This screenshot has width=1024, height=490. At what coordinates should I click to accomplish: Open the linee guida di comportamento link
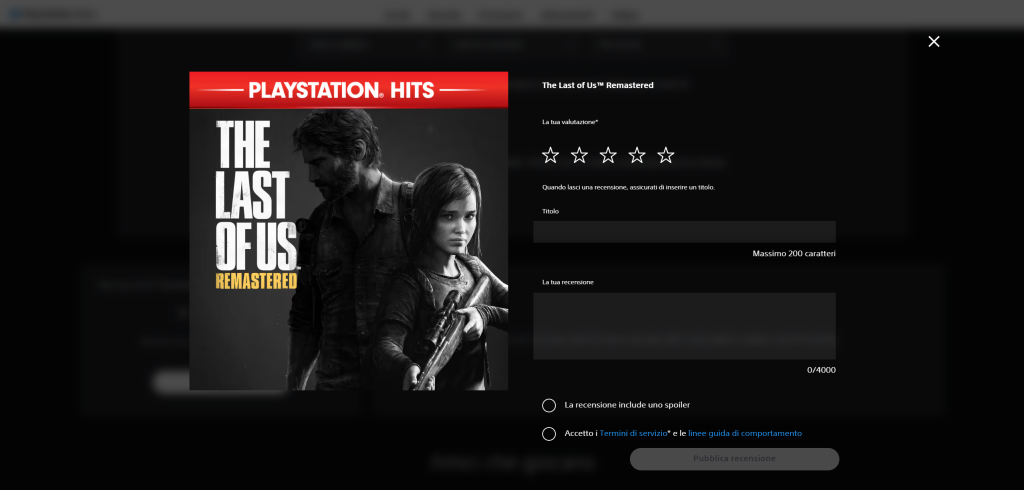(744, 433)
